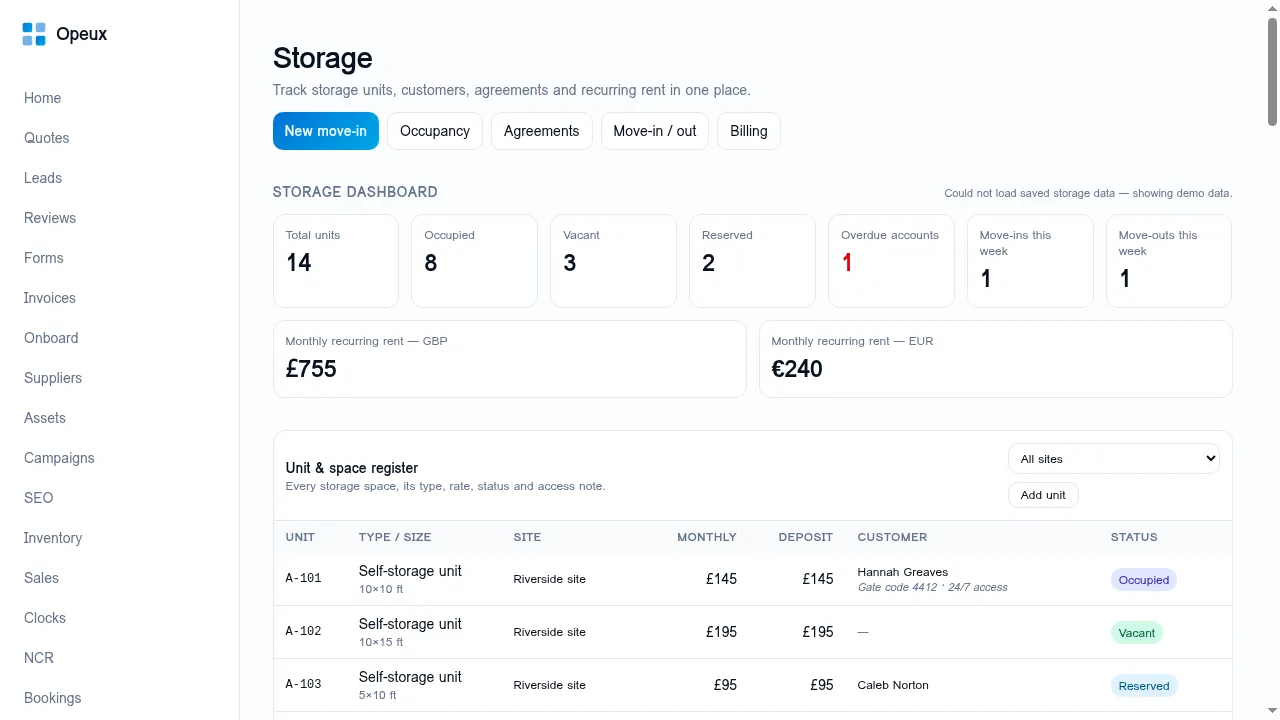Click the GBP monthly rent card
Viewport: 1280px width, 720px height.
[510, 359]
